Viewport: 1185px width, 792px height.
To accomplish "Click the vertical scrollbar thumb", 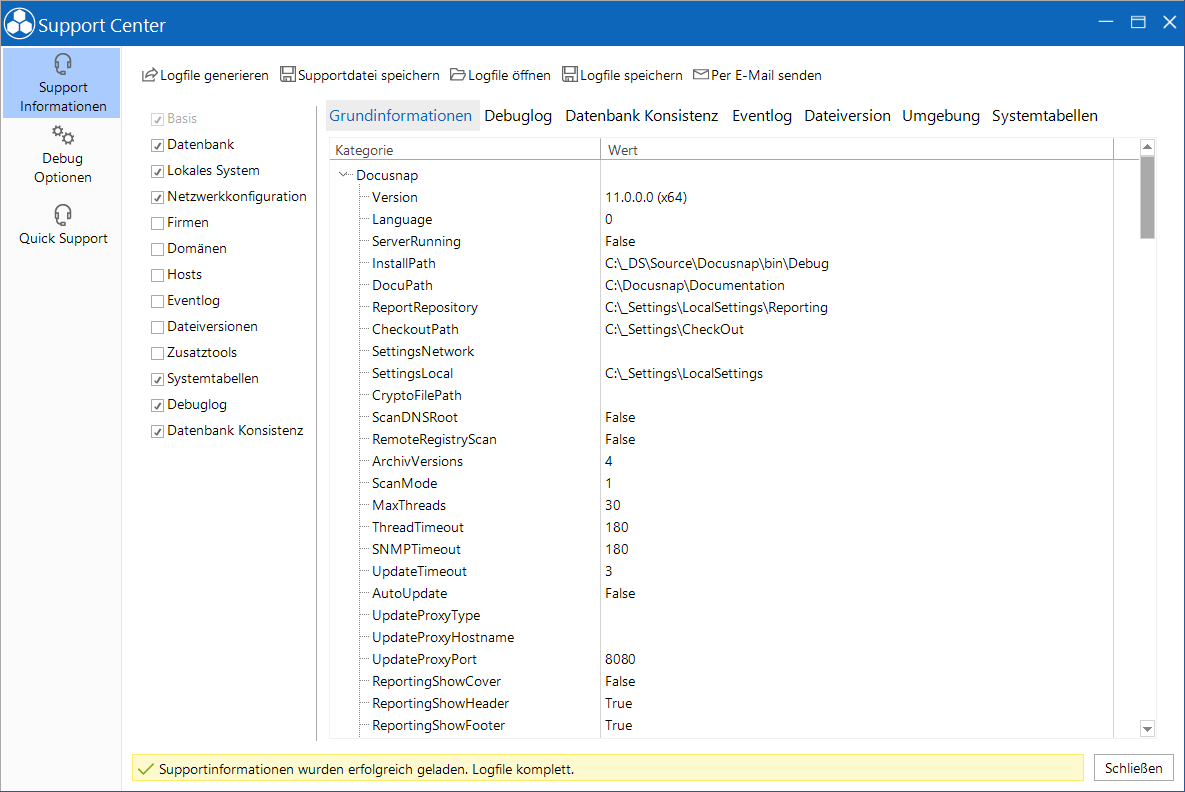I will coord(1147,197).
